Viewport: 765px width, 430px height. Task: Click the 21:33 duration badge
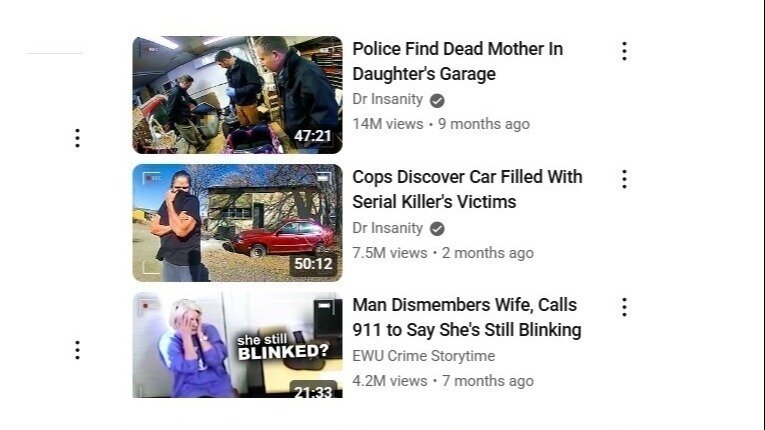[313, 390]
